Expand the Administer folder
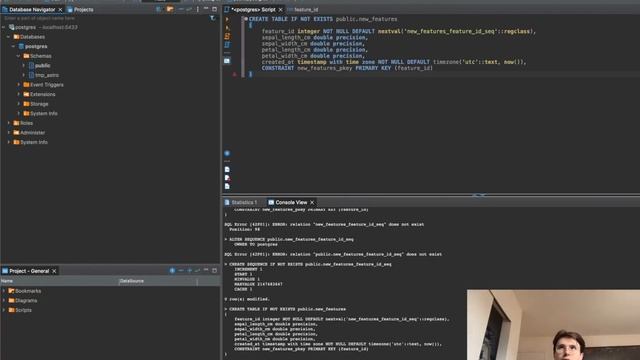 click(x=9, y=133)
